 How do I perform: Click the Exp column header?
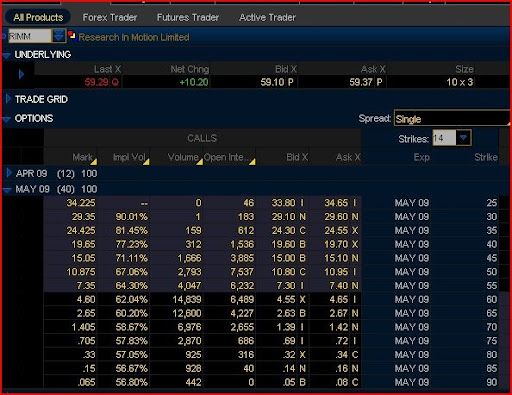tap(421, 157)
